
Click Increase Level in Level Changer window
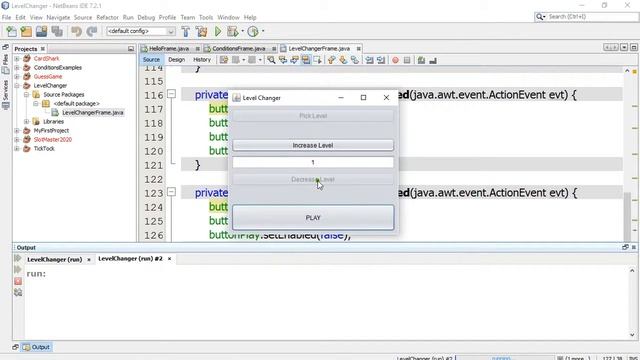[313, 145]
